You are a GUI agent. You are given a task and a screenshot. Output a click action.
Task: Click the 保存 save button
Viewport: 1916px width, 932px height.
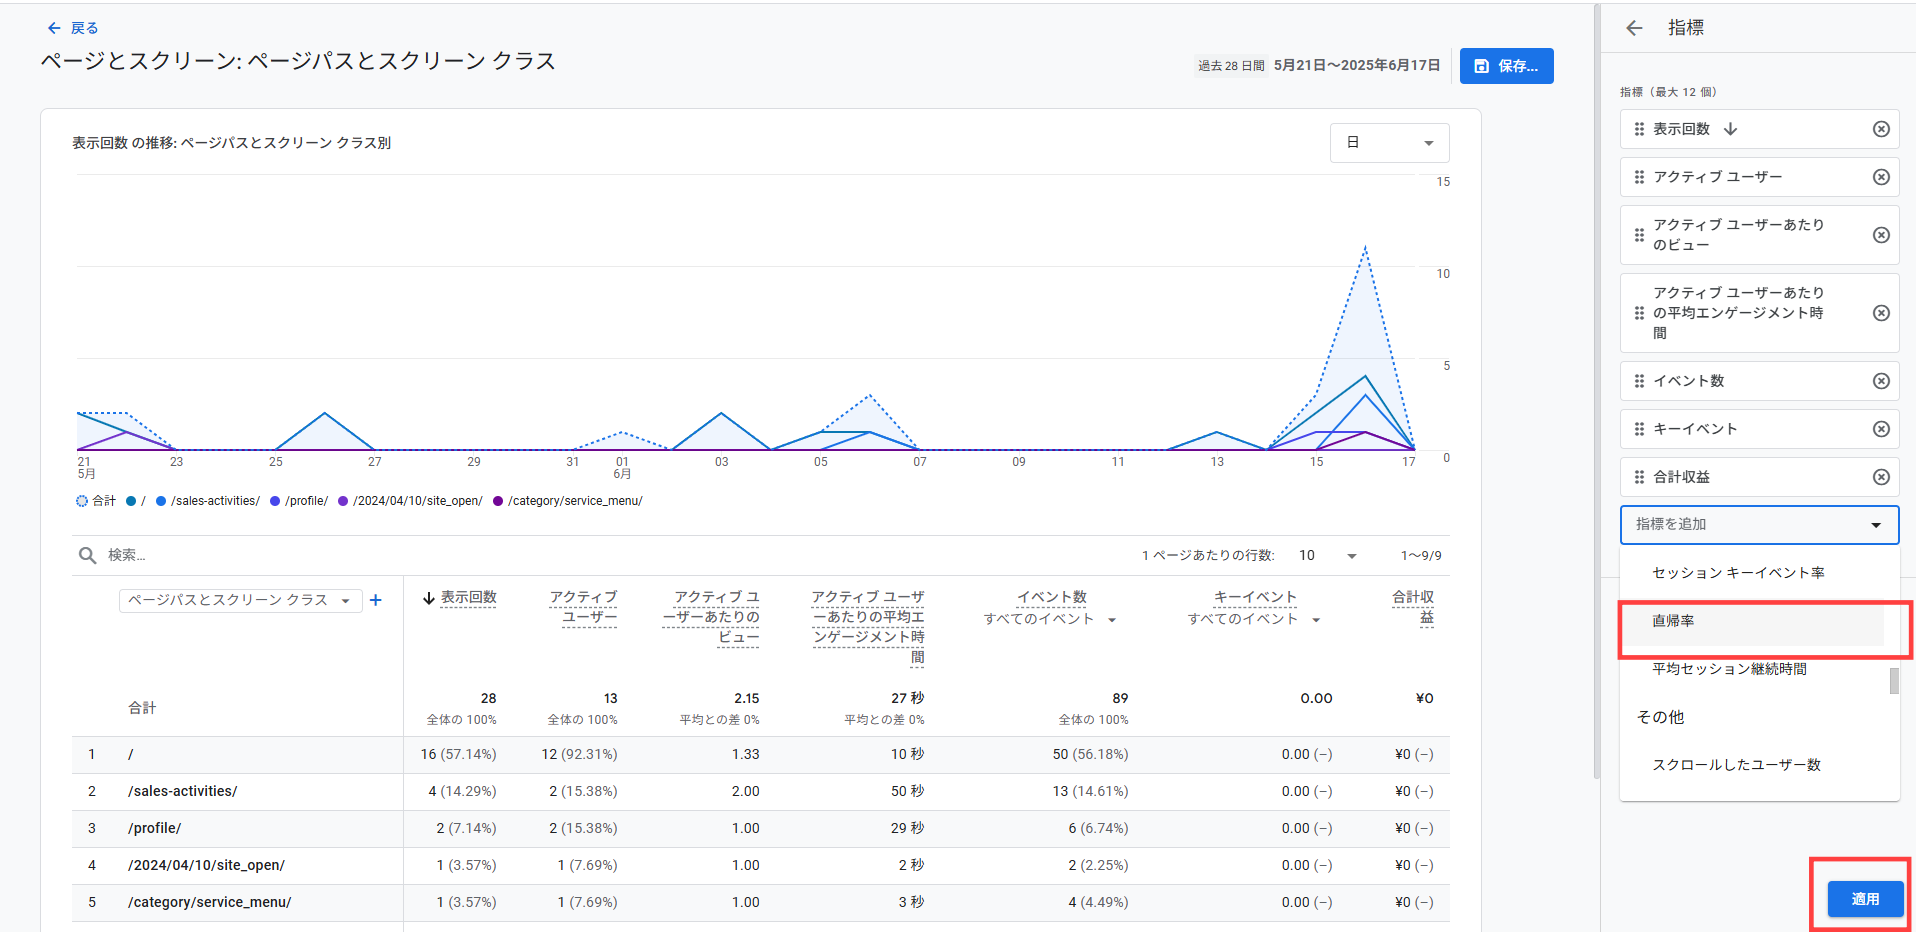1506,66
